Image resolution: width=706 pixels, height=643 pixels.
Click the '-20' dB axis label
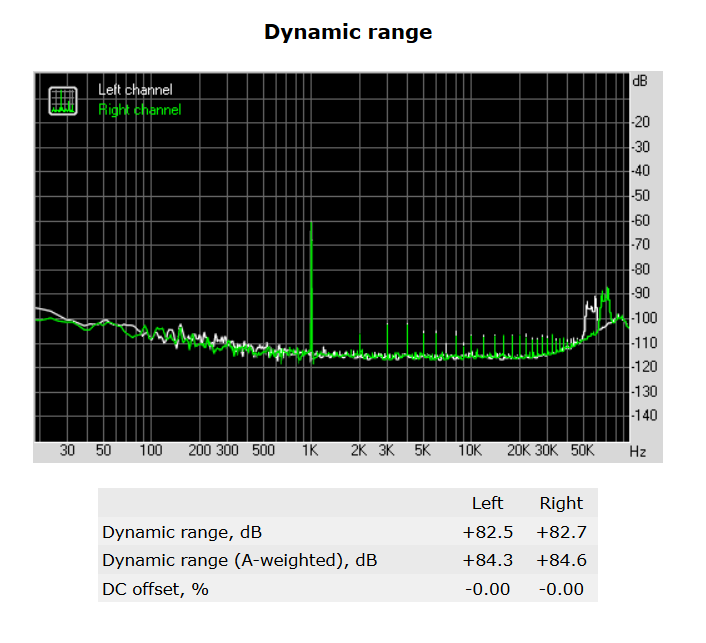coord(640,122)
